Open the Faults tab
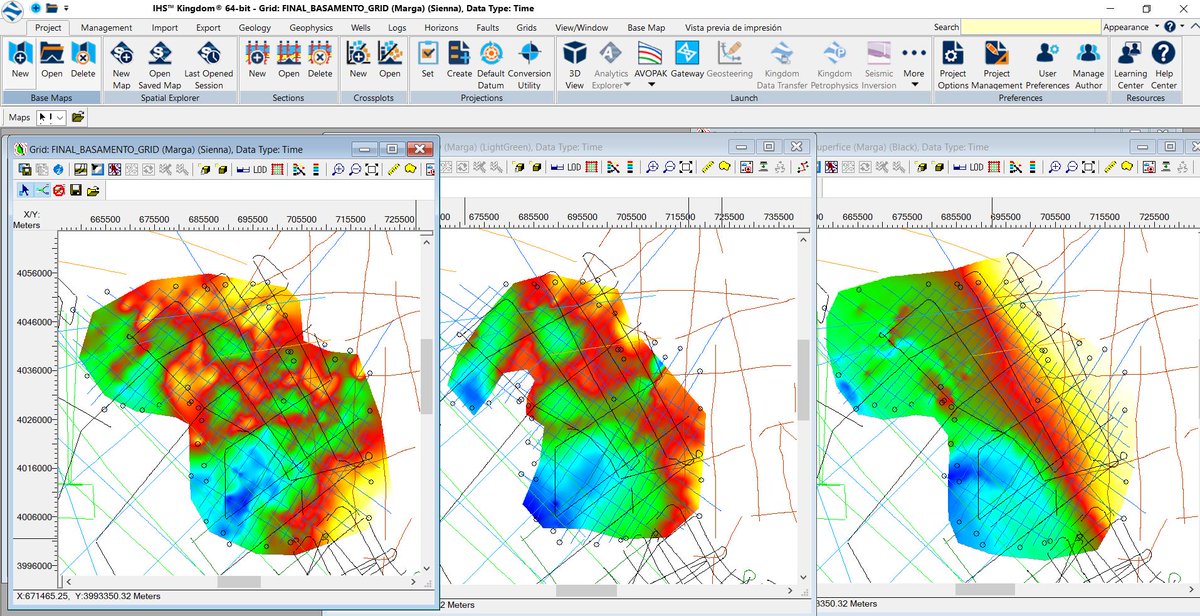The width and height of the screenshot is (1200, 616). tap(487, 28)
